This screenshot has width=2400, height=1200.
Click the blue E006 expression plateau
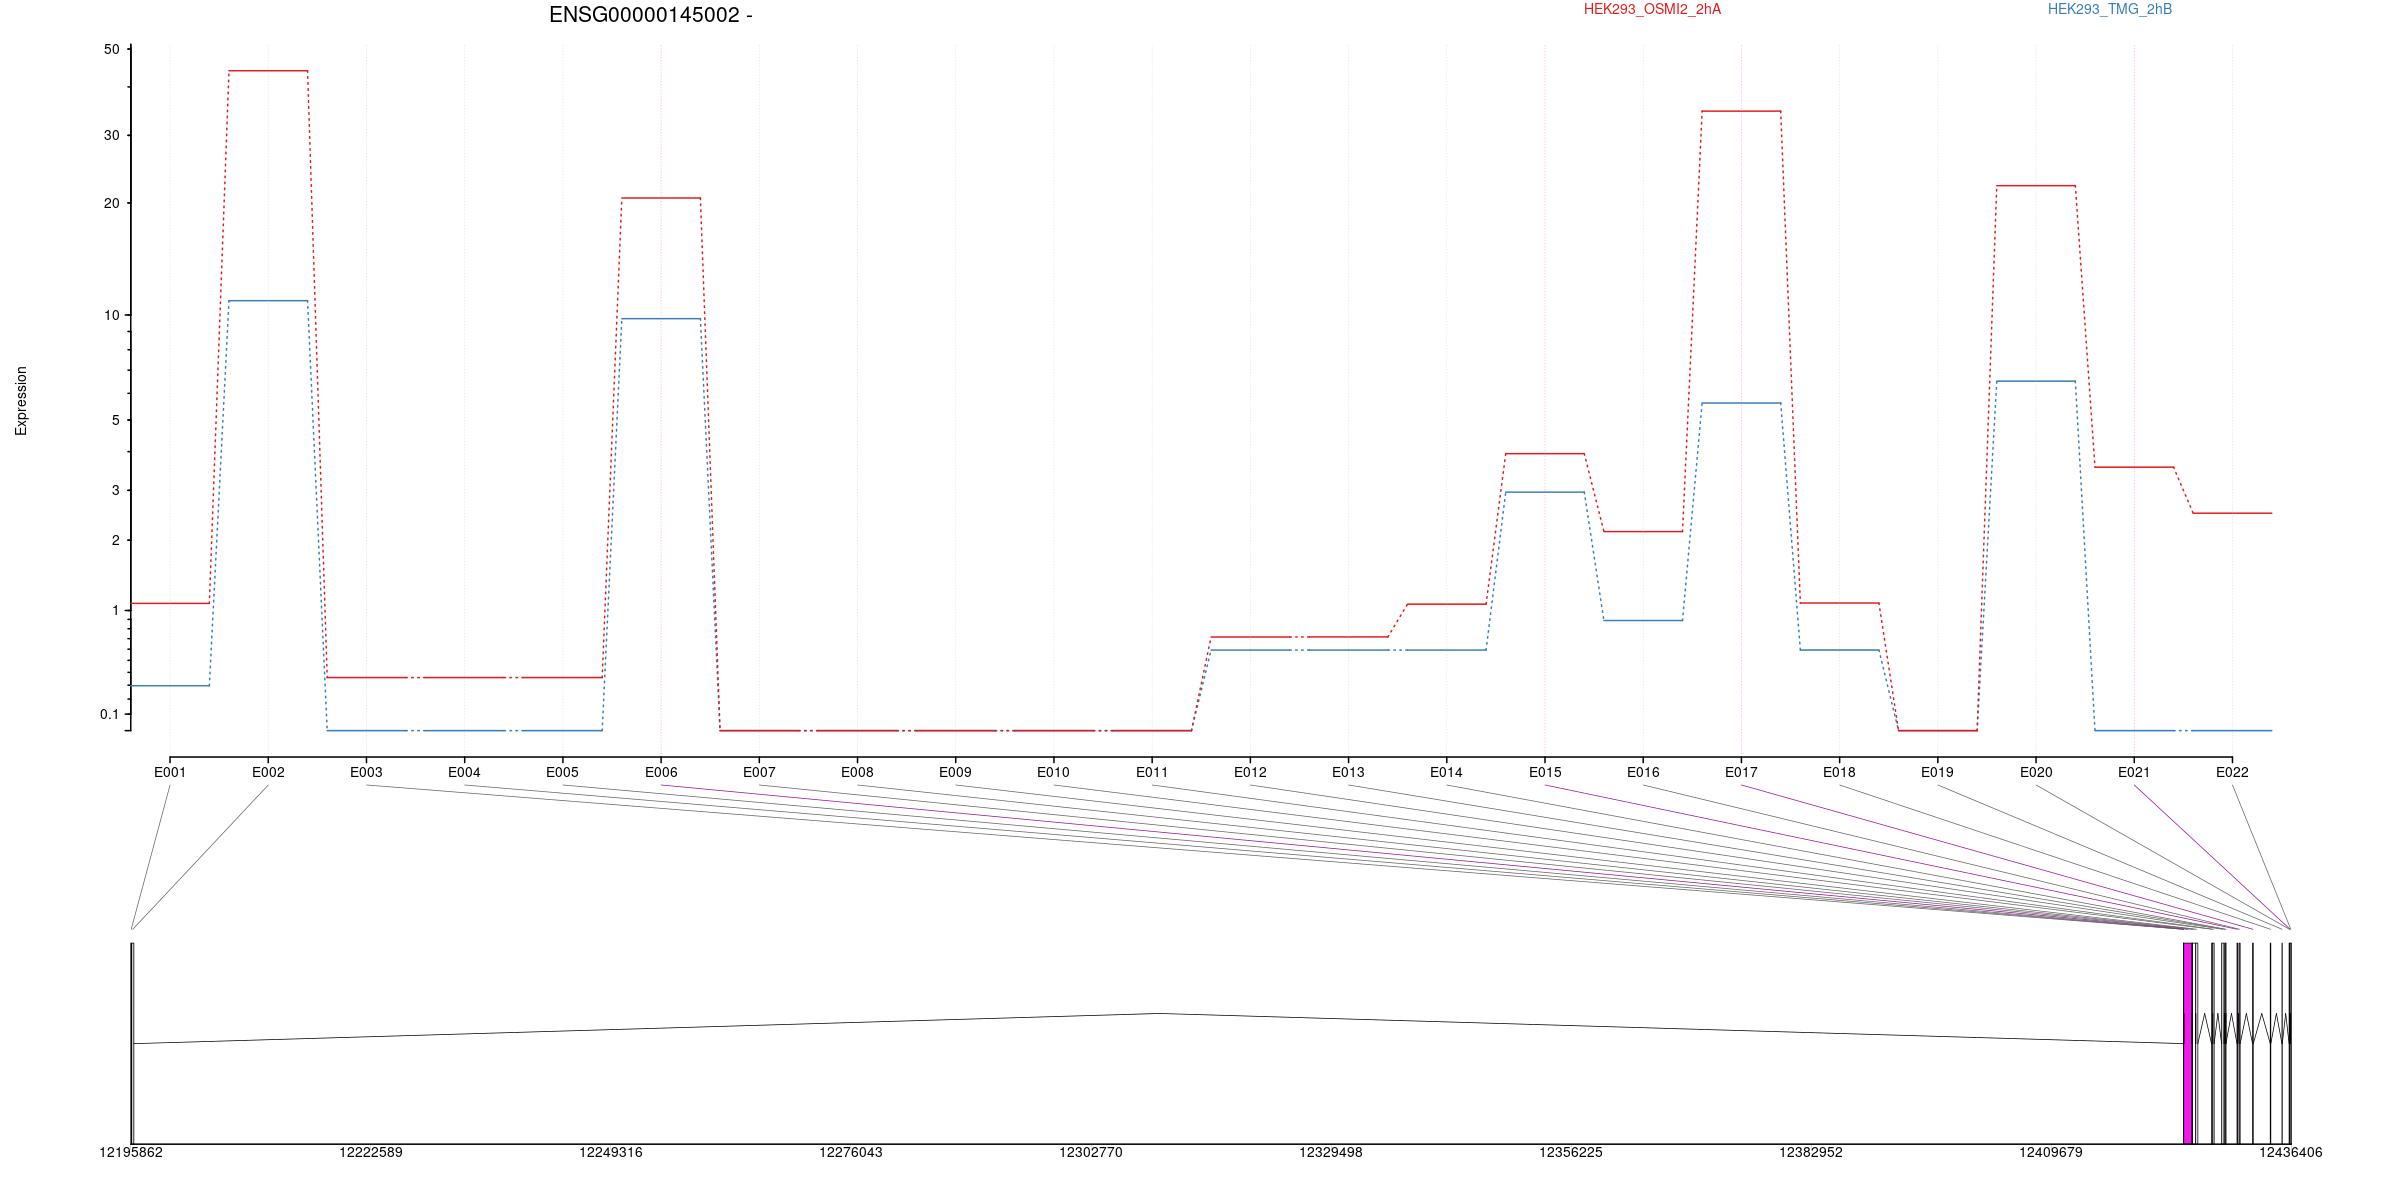[661, 319]
